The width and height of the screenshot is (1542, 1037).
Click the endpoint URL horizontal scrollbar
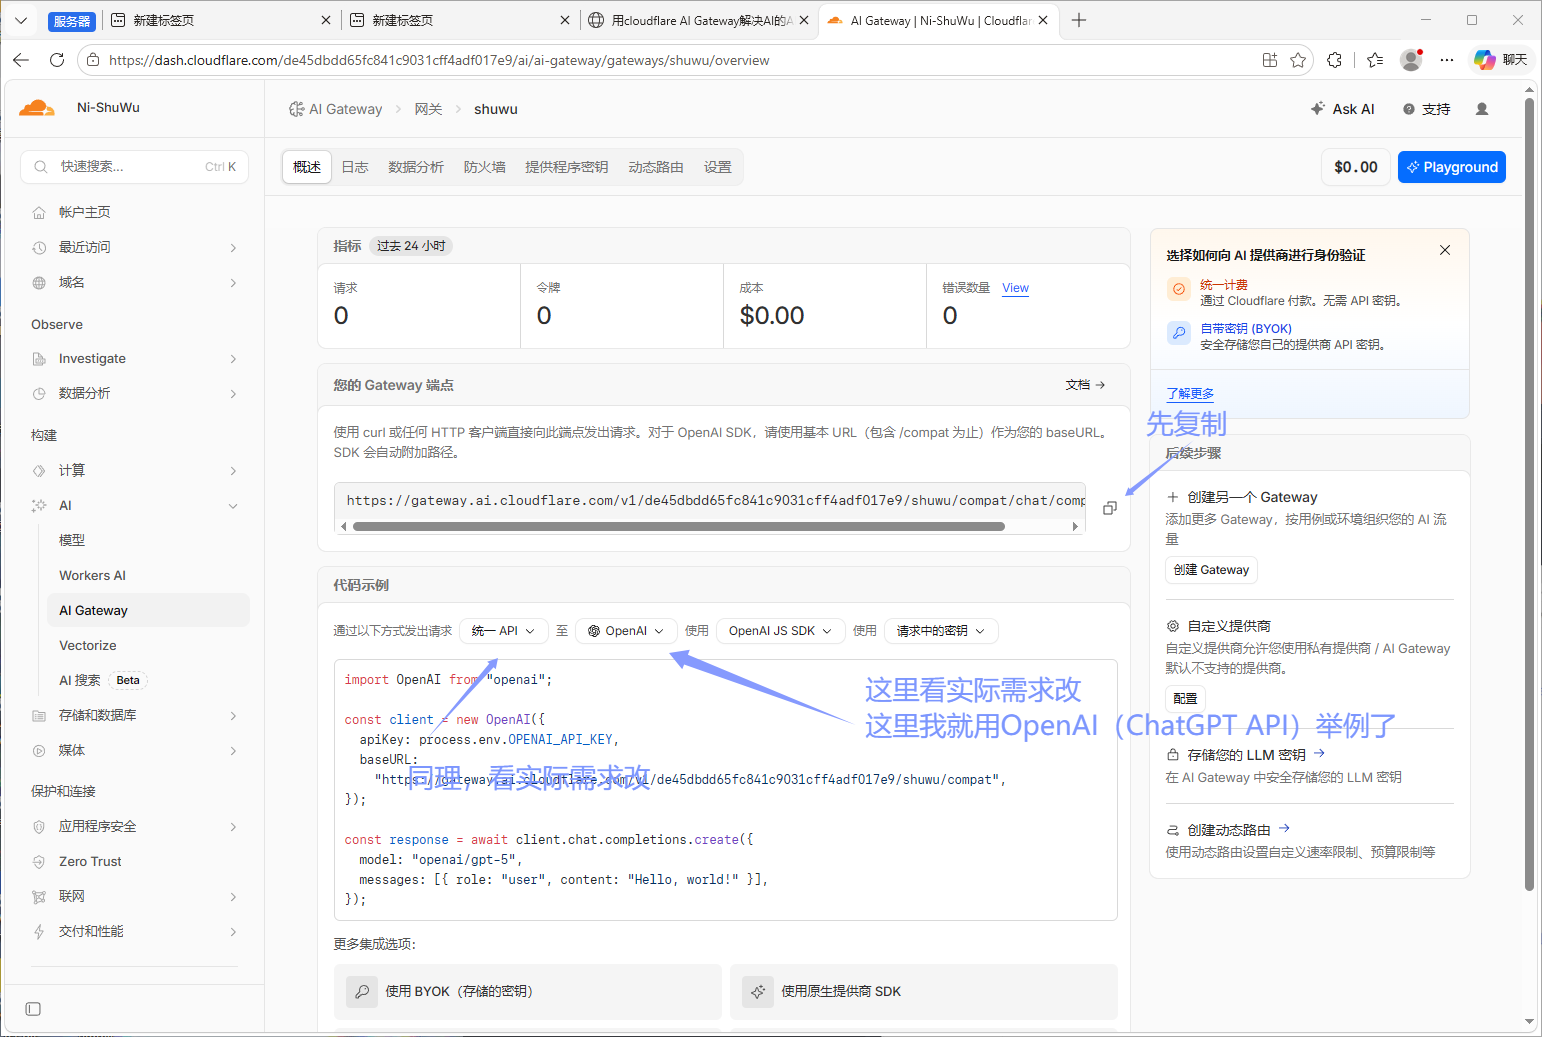click(x=679, y=526)
